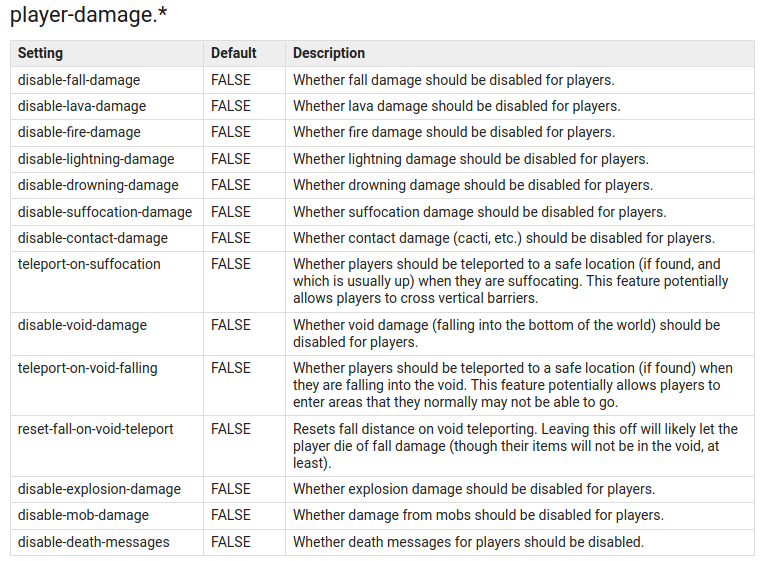Click the disable-lightning-damage setting name
The height and width of the screenshot is (561, 765).
(96, 159)
